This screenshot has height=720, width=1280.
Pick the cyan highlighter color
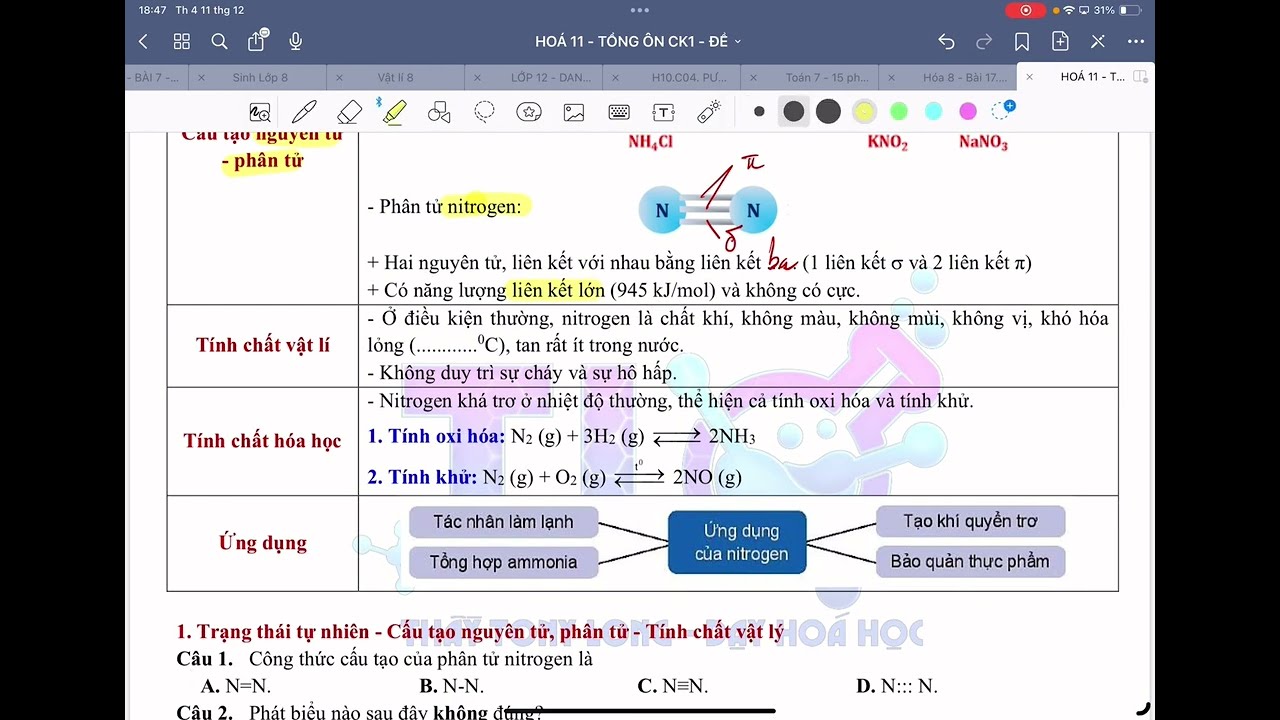(933, 112)
